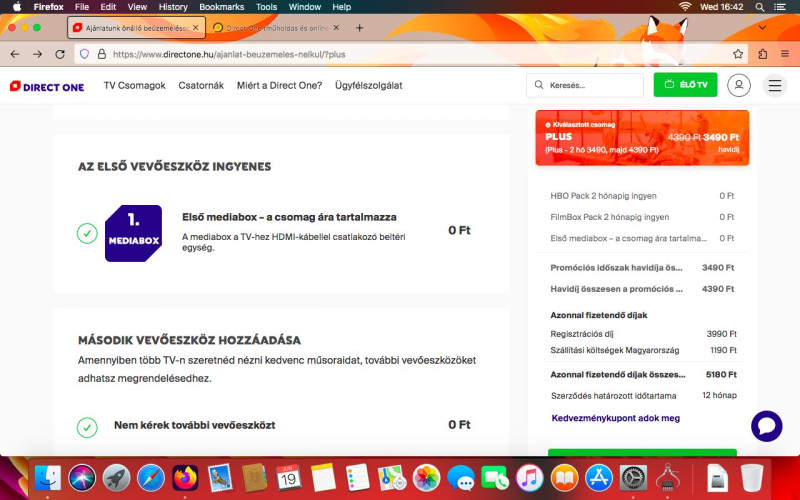Open the Firefox application menu
Viewport: 800px width, 500px height.
[785, 54]
